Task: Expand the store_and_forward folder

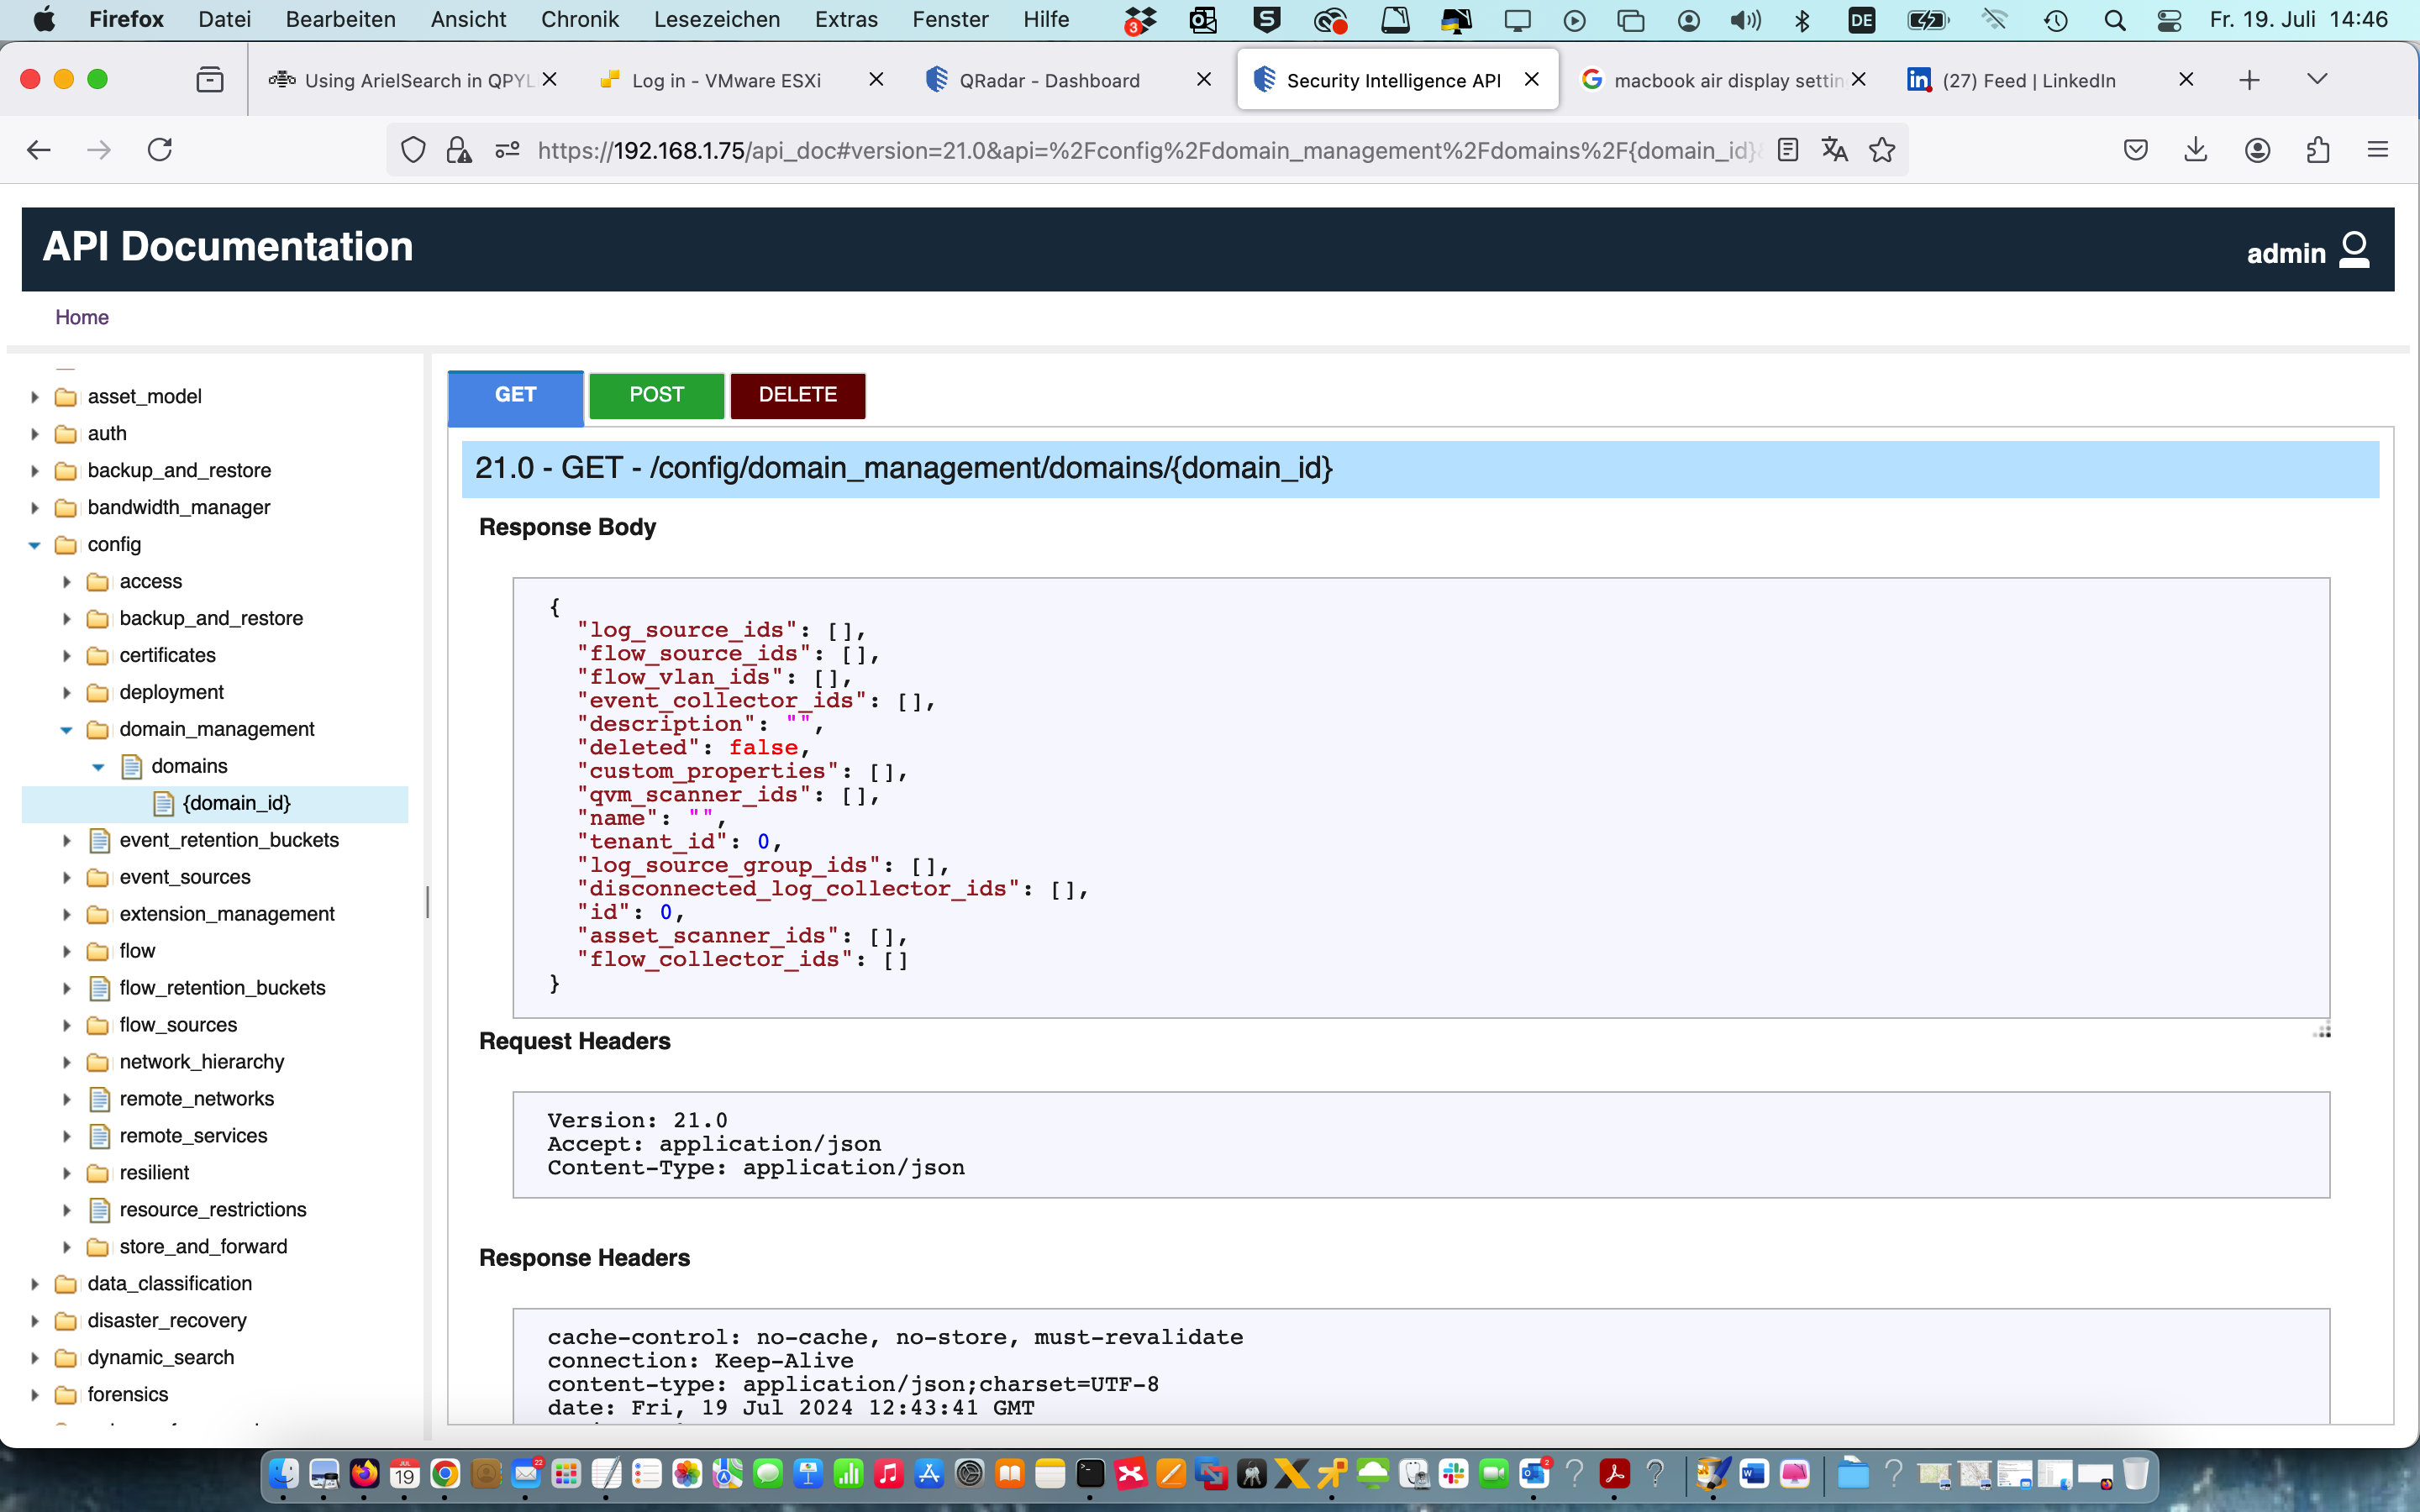Action: [x=66, y=1247]
